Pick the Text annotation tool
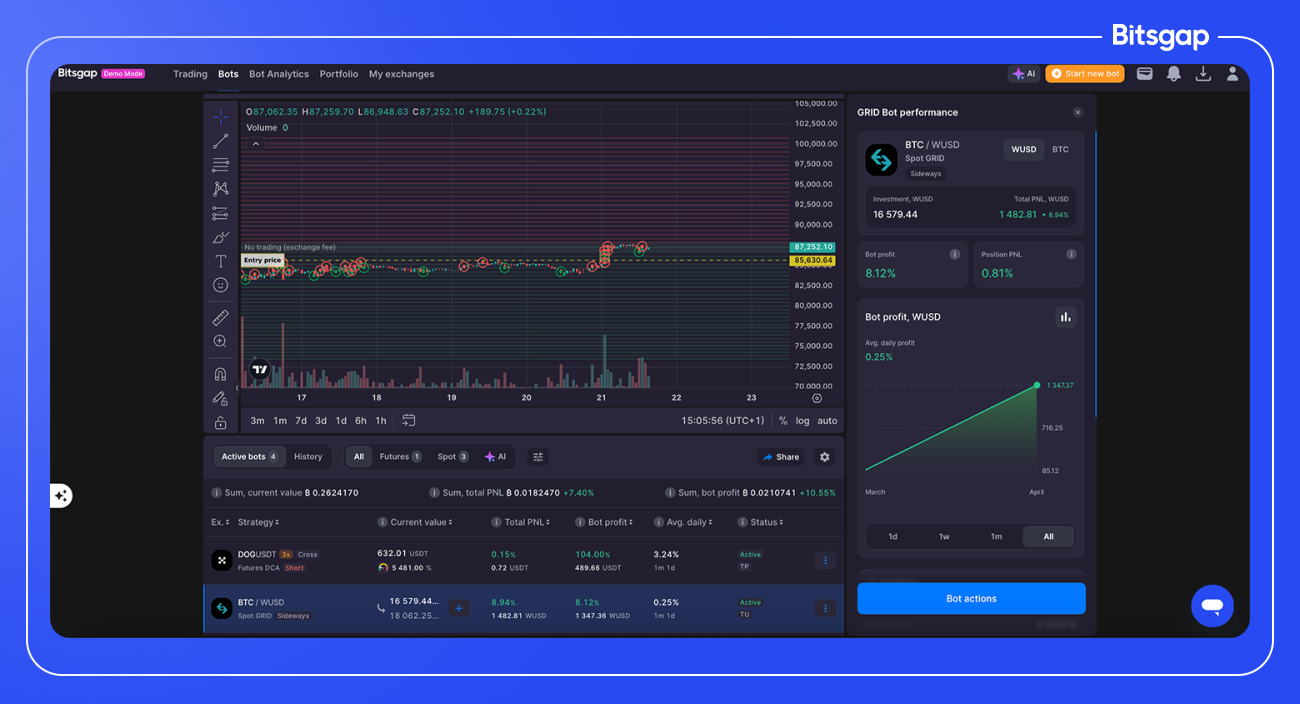Image resolution: width=1300 pixels, height=704 pixels. 220,261
